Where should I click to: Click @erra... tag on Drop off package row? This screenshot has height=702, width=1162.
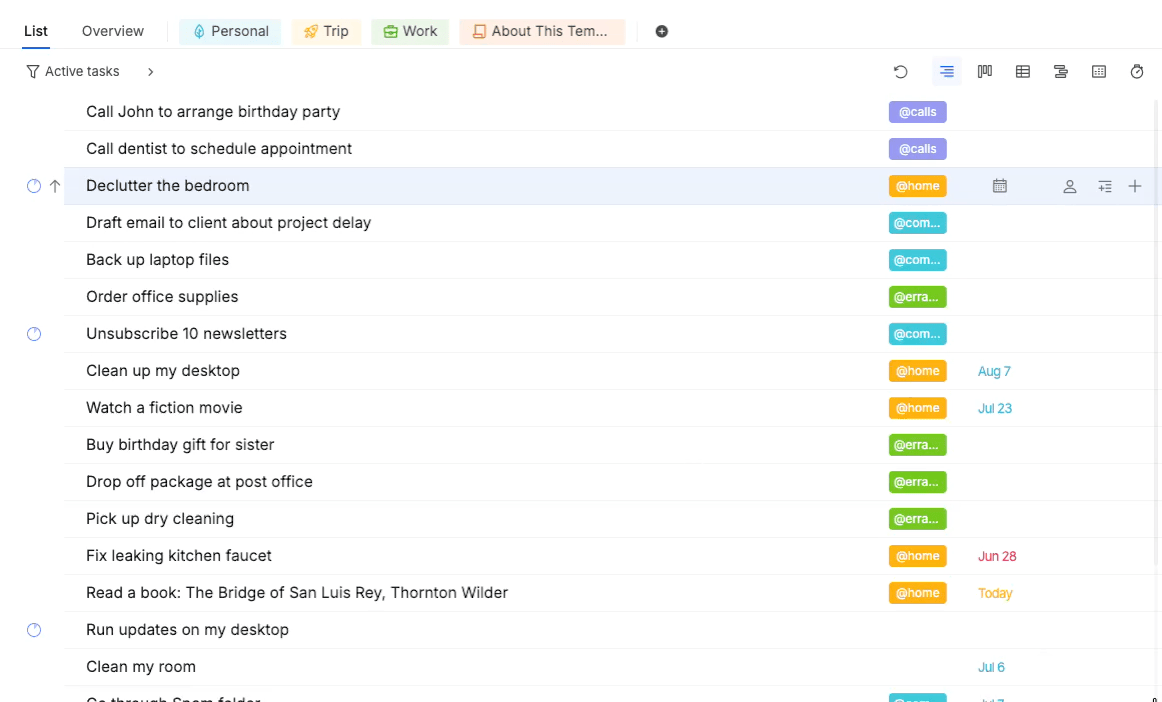click(x=917, y=483)
